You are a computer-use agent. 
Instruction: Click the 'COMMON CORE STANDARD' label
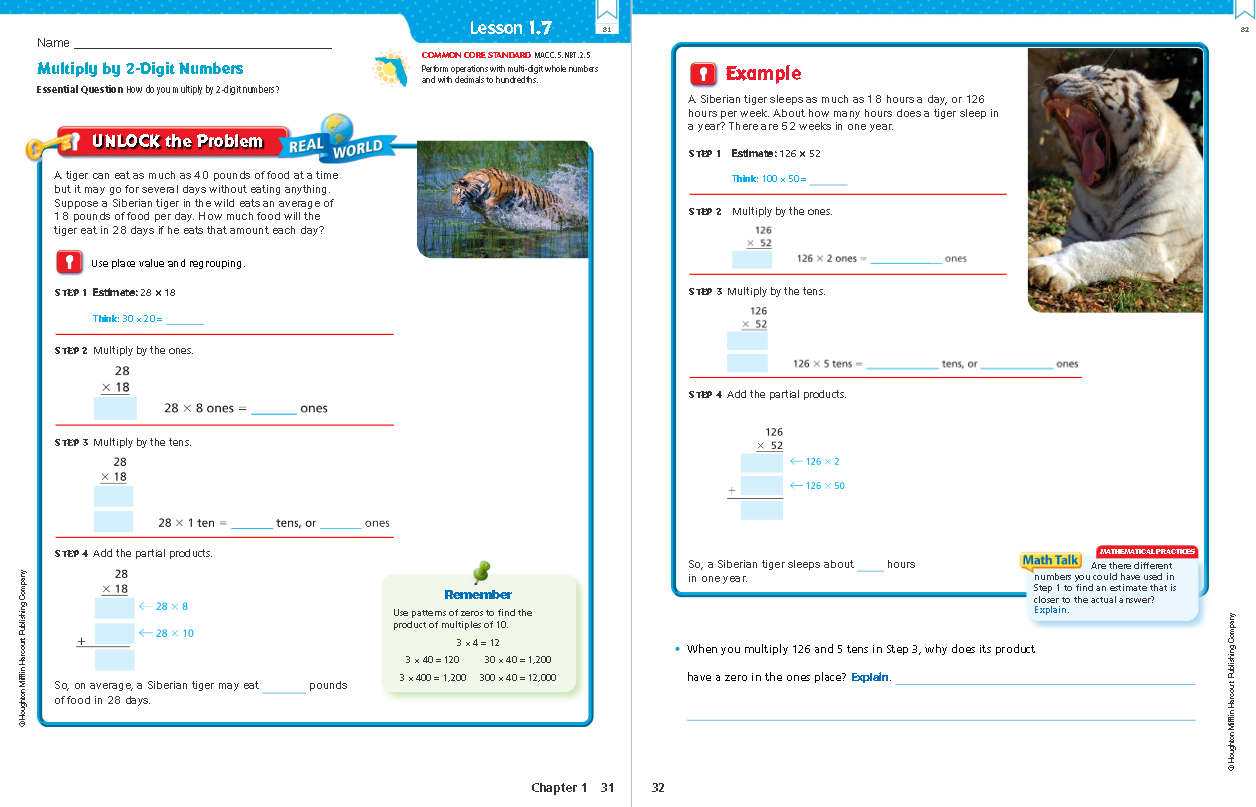coord(475,56)
